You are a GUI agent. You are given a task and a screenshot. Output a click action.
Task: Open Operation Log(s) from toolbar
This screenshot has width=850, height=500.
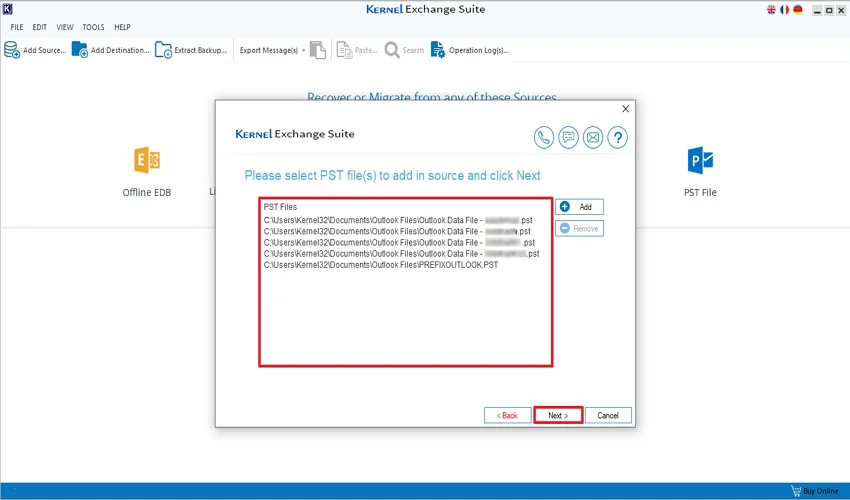click(469, 50)
